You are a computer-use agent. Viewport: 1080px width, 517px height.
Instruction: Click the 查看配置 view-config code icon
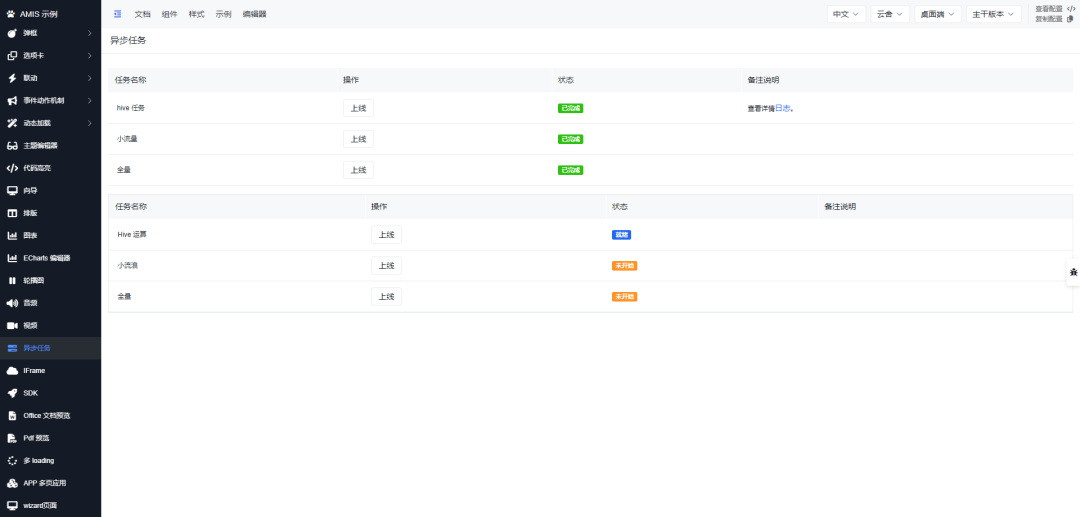(1071, 8)
